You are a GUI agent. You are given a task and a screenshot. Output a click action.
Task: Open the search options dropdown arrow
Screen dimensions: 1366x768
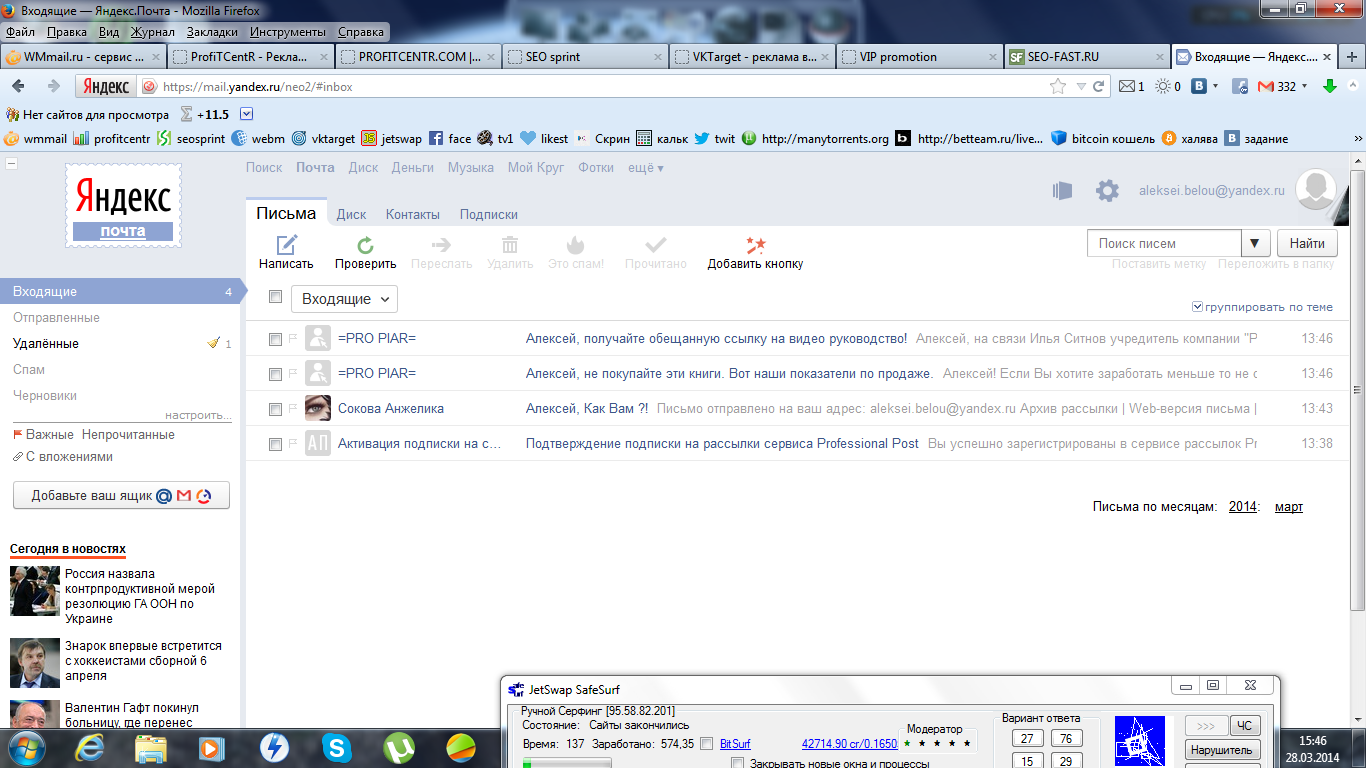(x=1256, y=243)
